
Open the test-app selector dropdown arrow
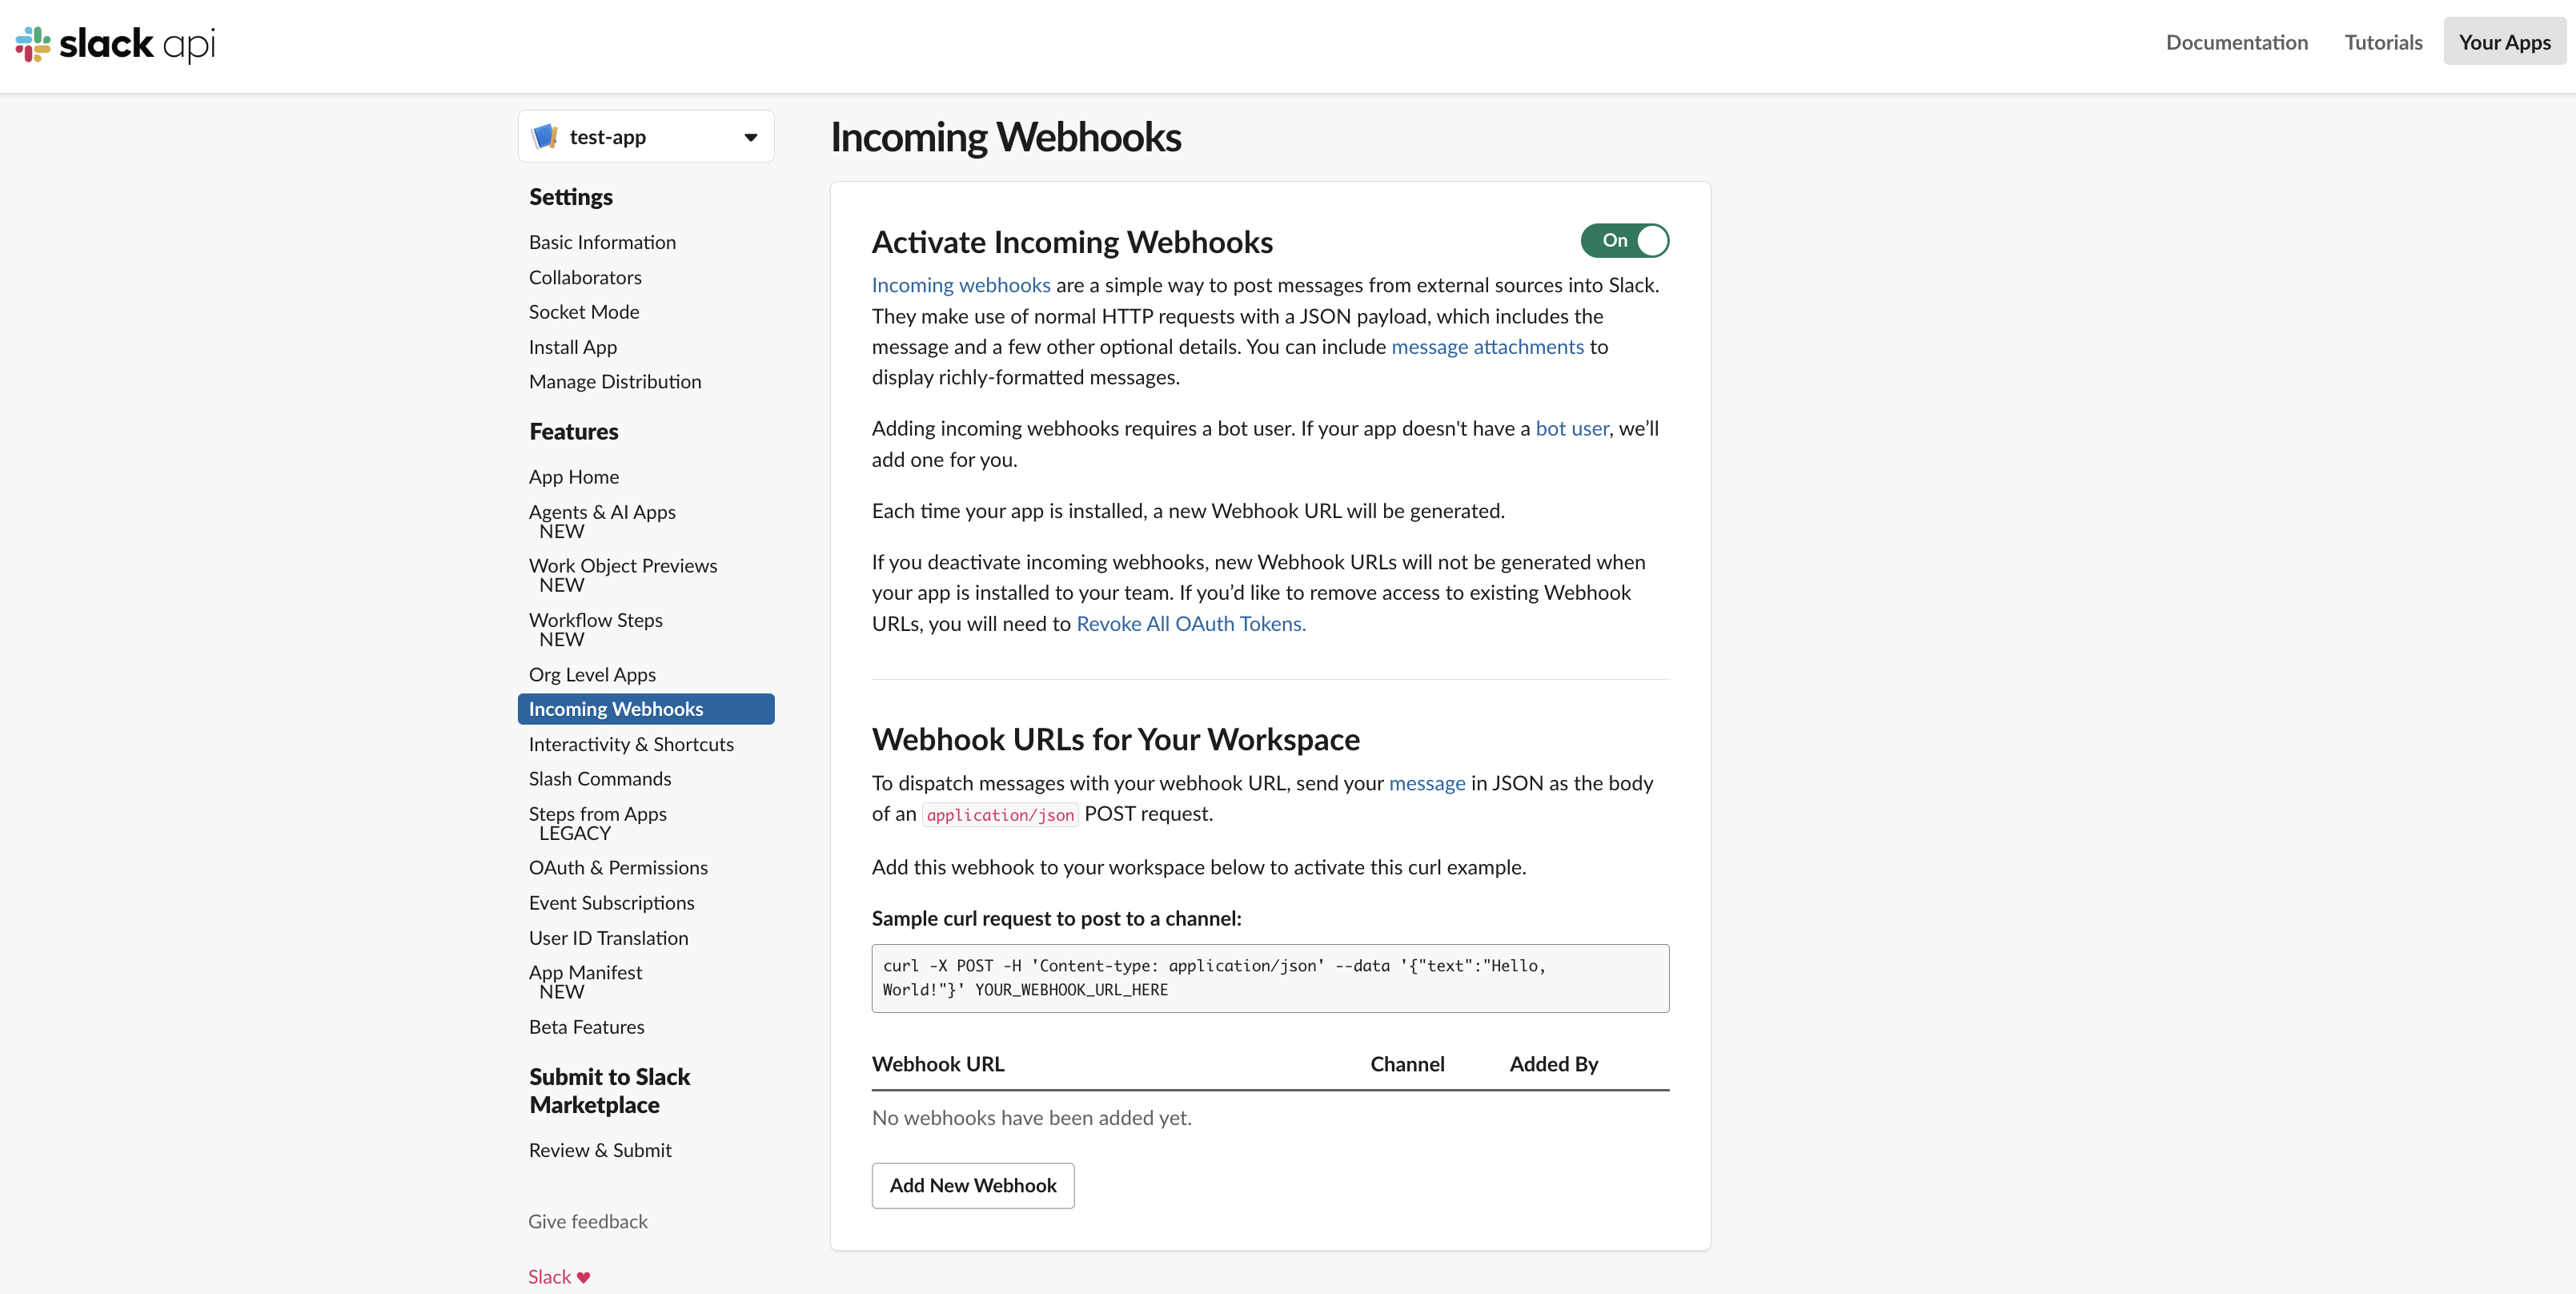[x=751, y=137]
